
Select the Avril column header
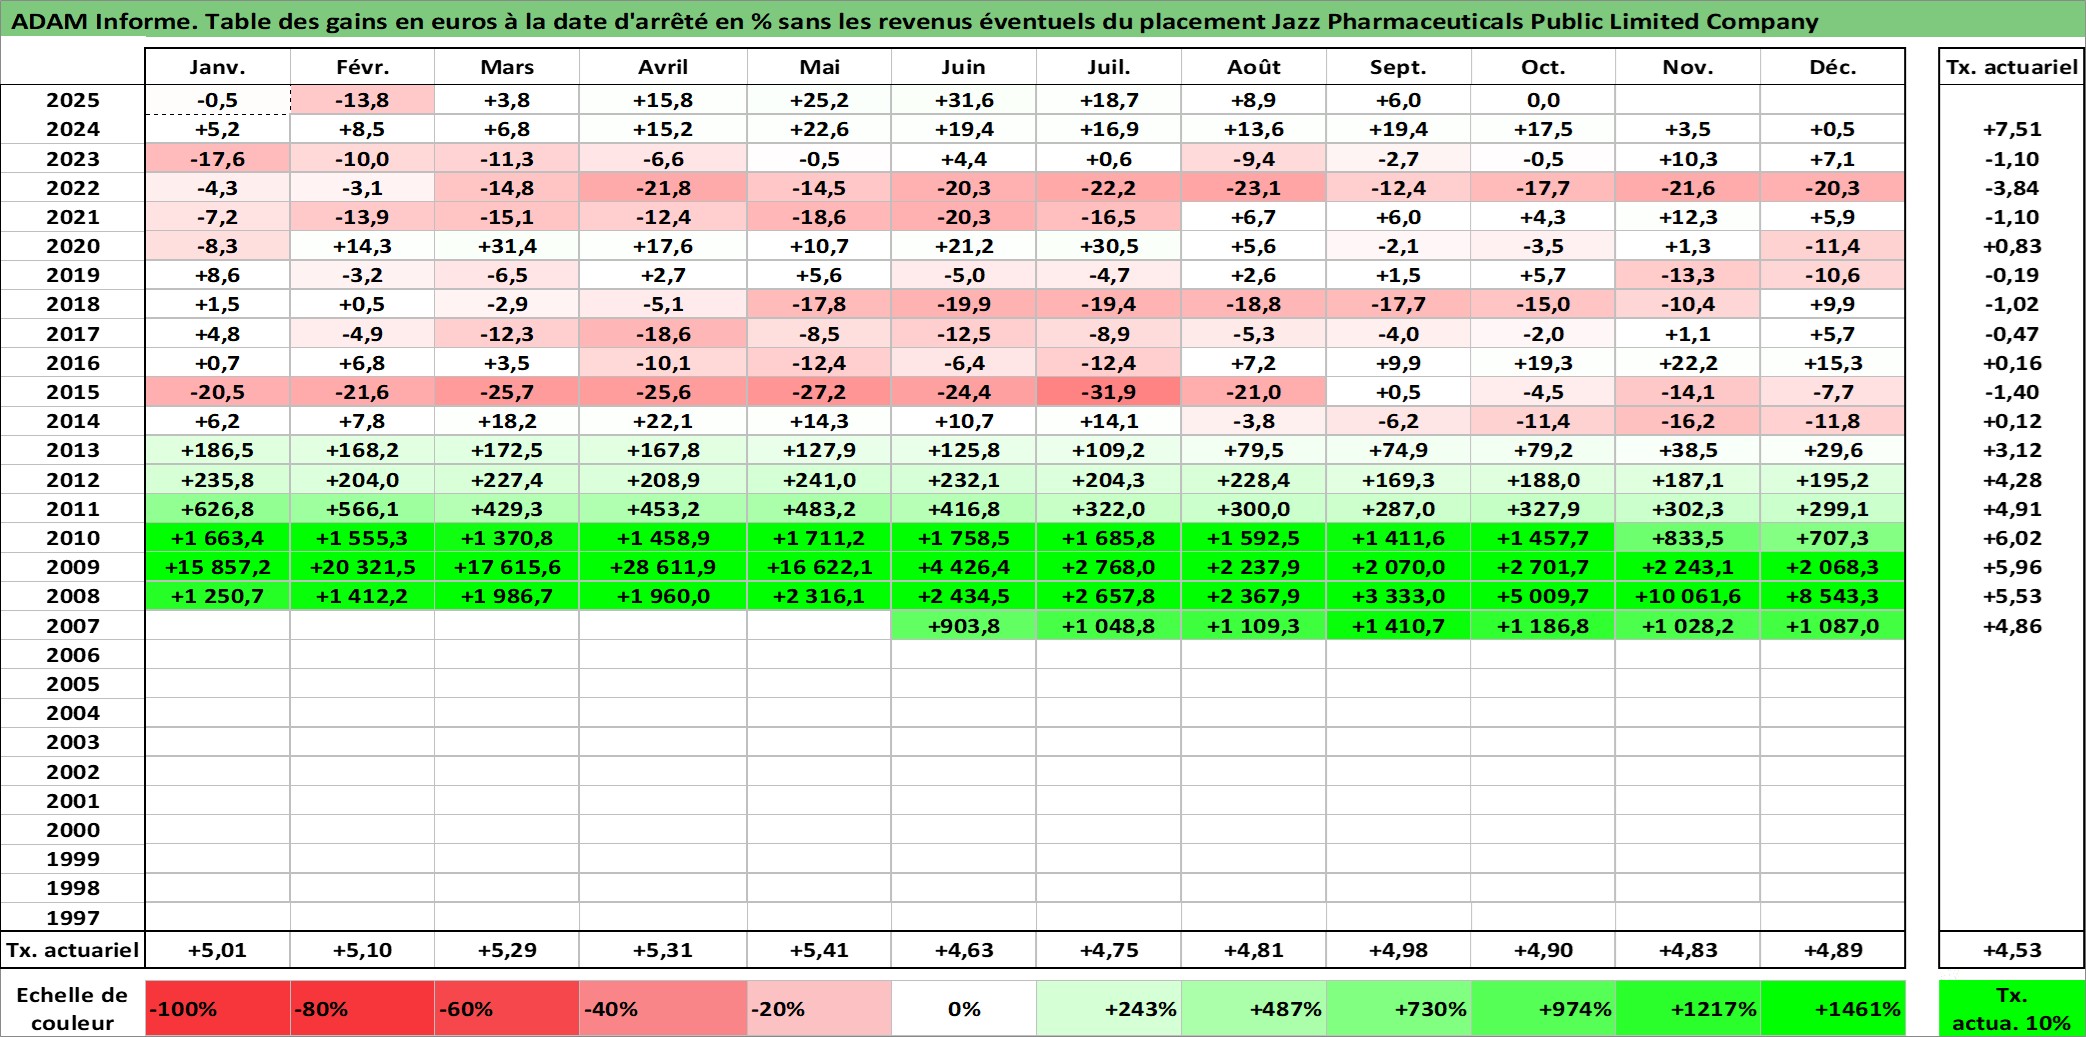(663, 67)
